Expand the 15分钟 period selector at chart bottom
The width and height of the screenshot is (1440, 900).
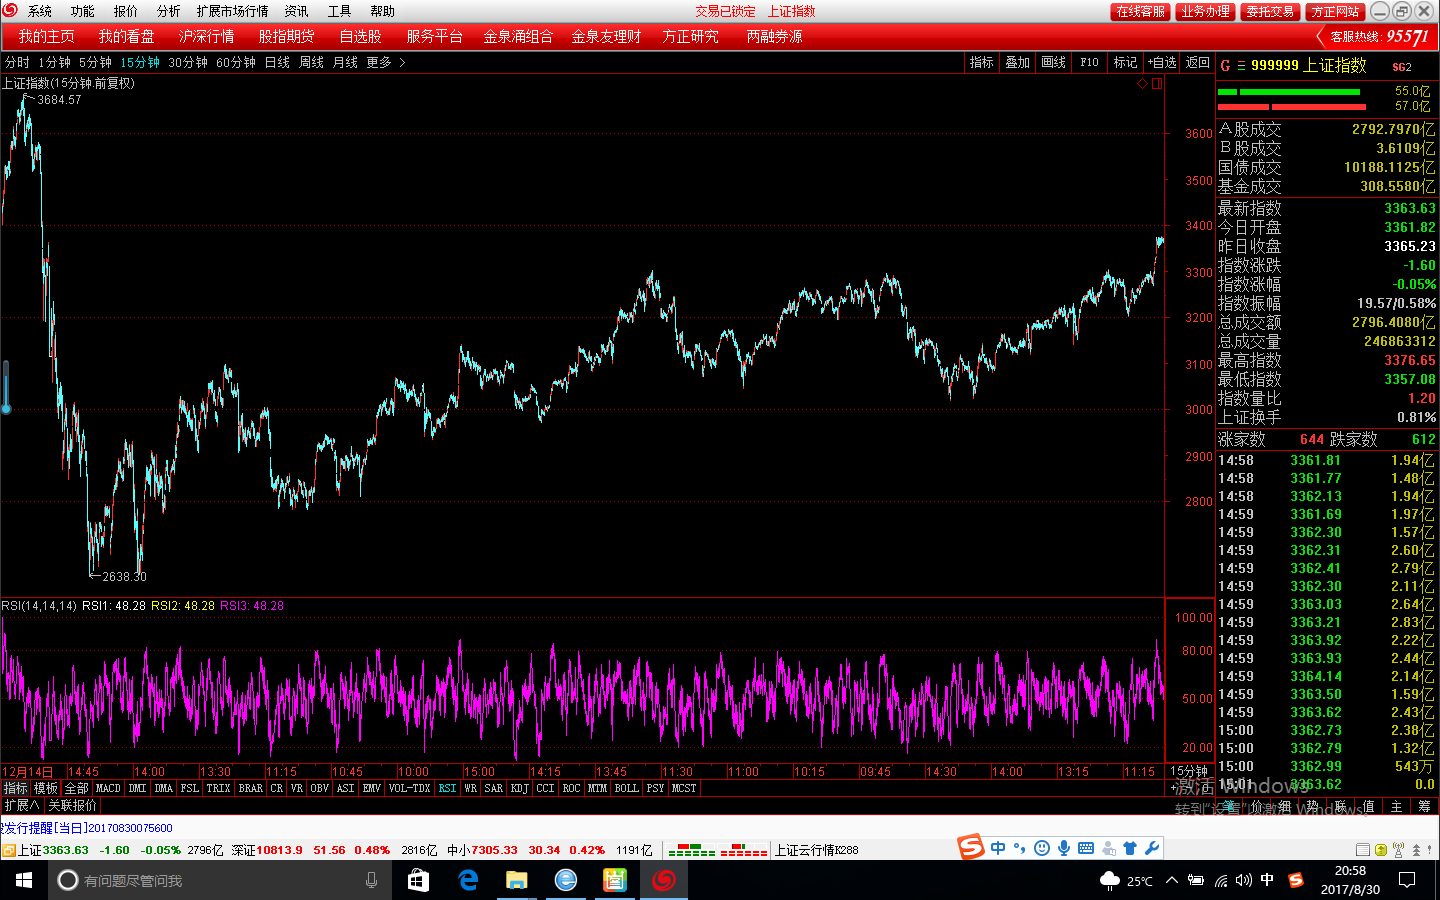1190,771
